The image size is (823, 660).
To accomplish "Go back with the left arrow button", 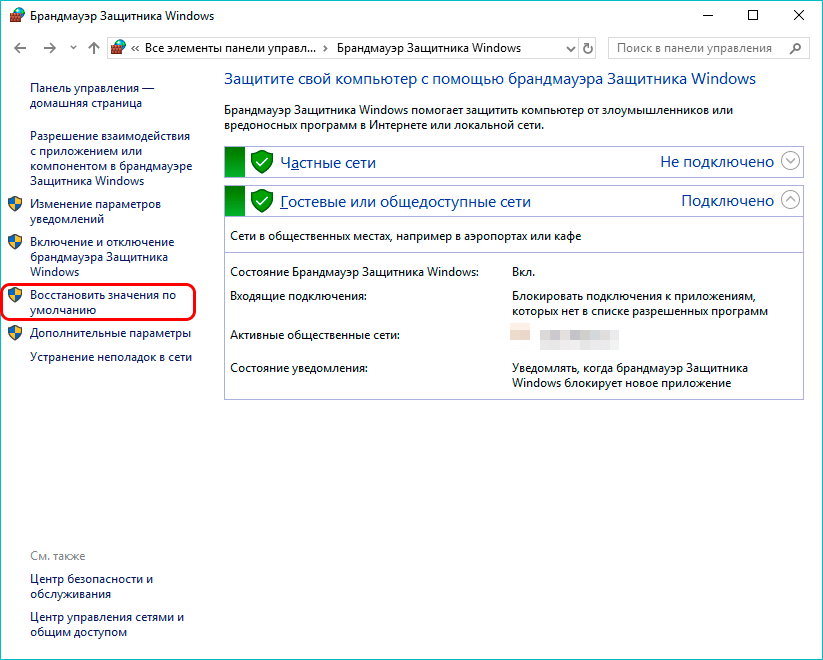I will pos(20,48).
